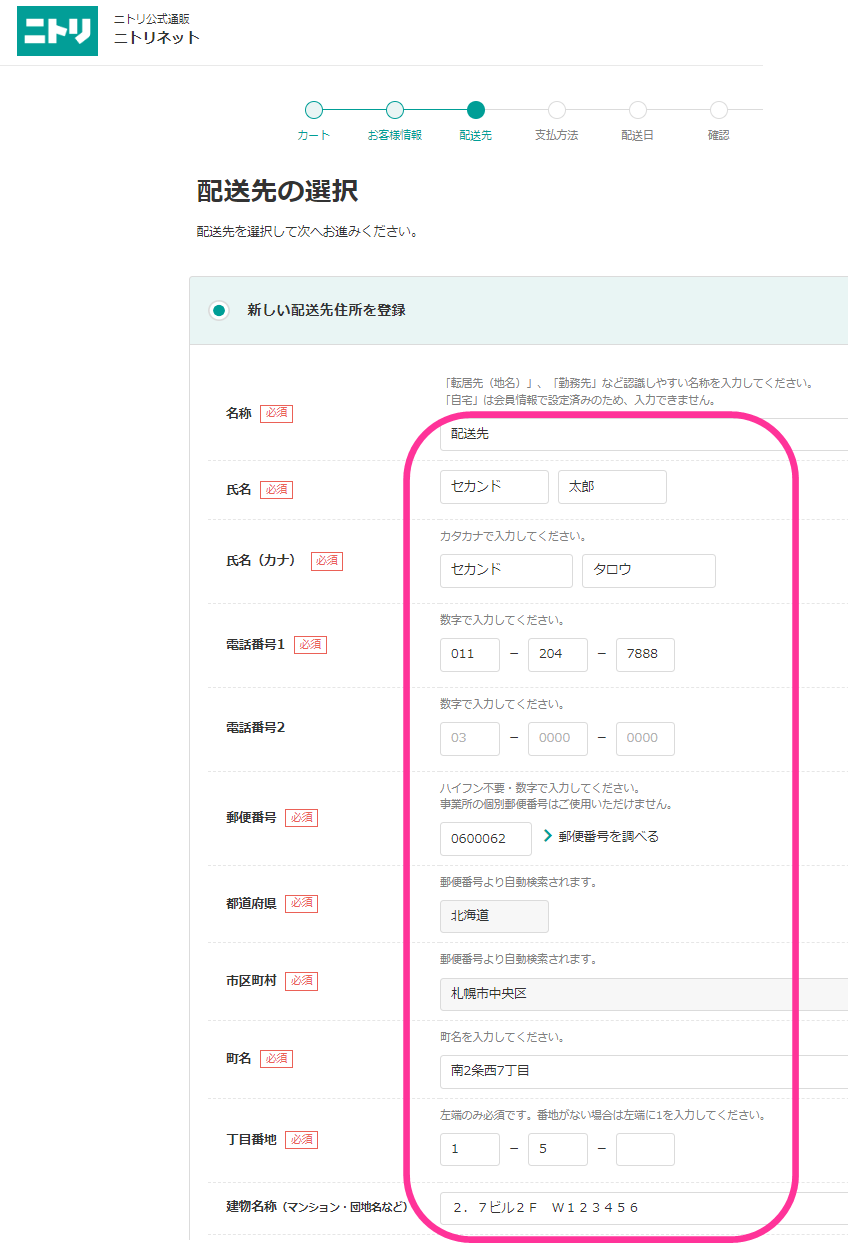Screen dimensions: 848x1243
Task: Click the phone 2 last field 0000
Action: 645,739
